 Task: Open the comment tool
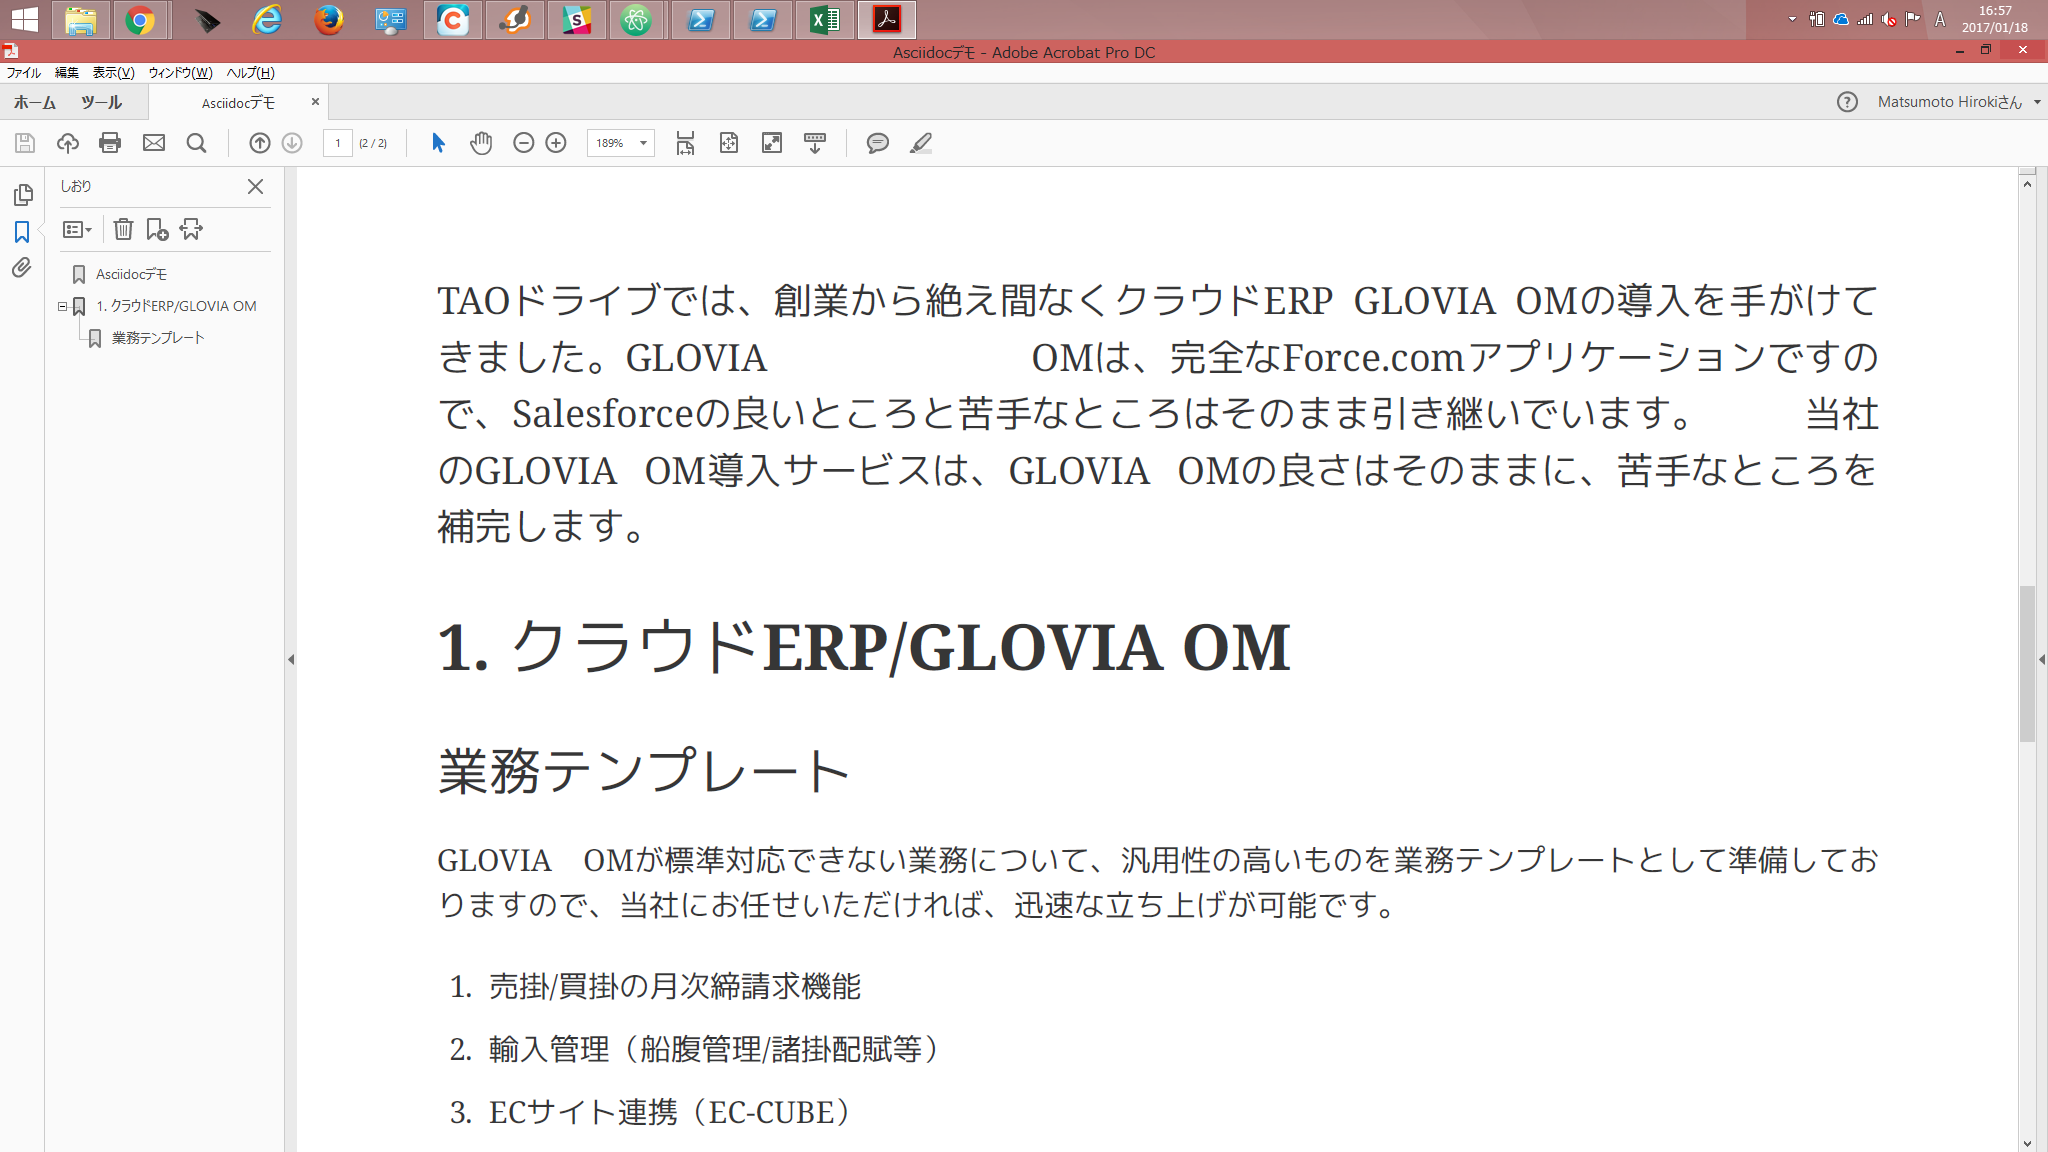877,143
